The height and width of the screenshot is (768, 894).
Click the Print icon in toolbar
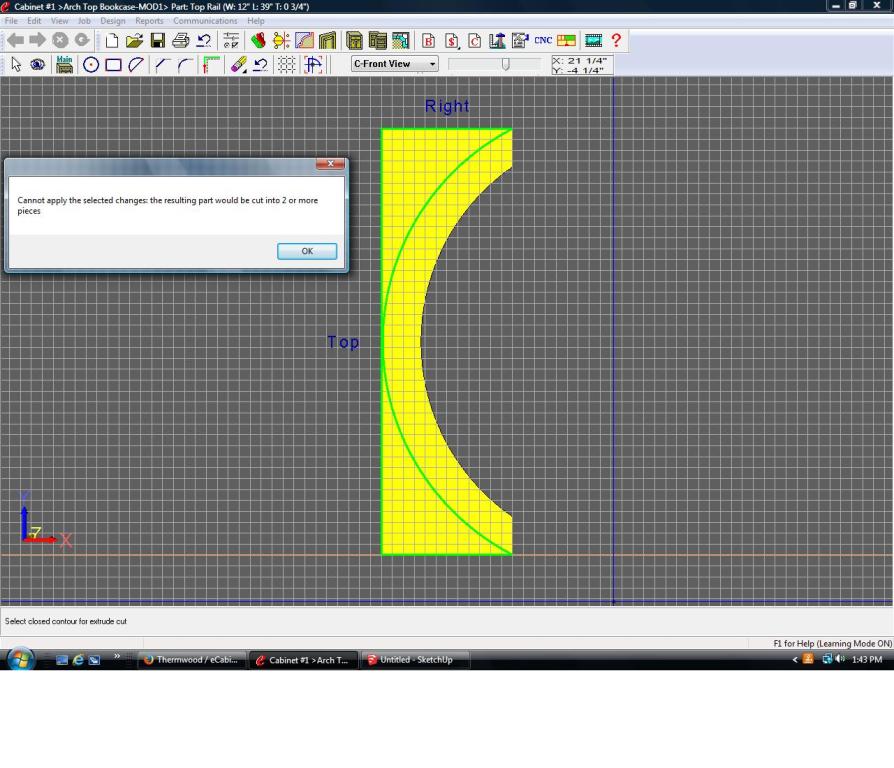point(180,41)
